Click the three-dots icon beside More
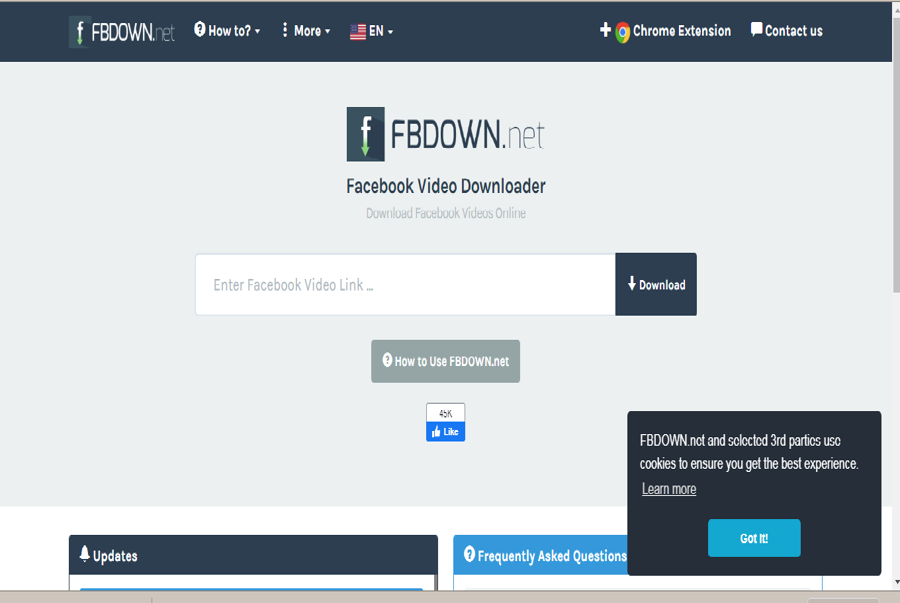This screenshot has height=603, width=900. [x=285, y=30]
